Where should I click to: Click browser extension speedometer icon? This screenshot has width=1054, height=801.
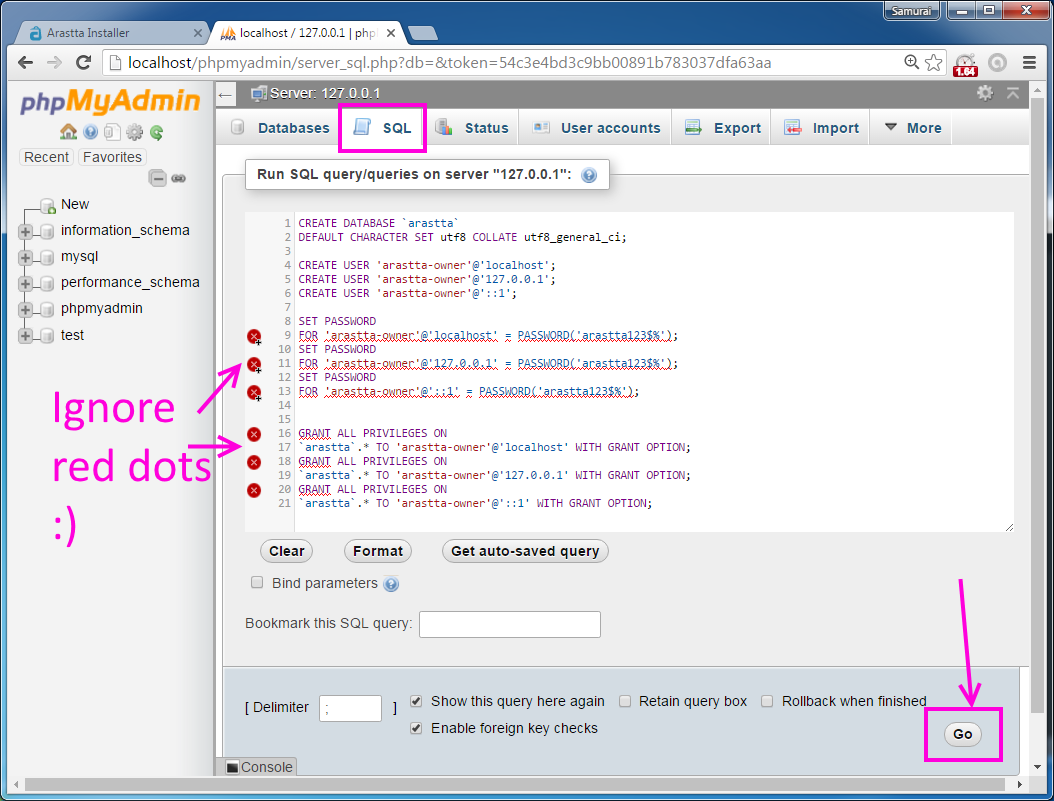(x=965, y=64)
